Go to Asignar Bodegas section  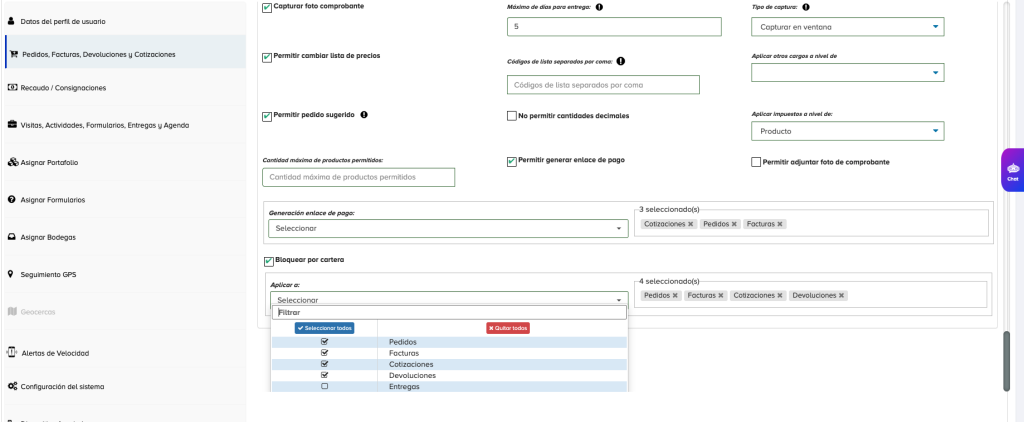[123, 237]
